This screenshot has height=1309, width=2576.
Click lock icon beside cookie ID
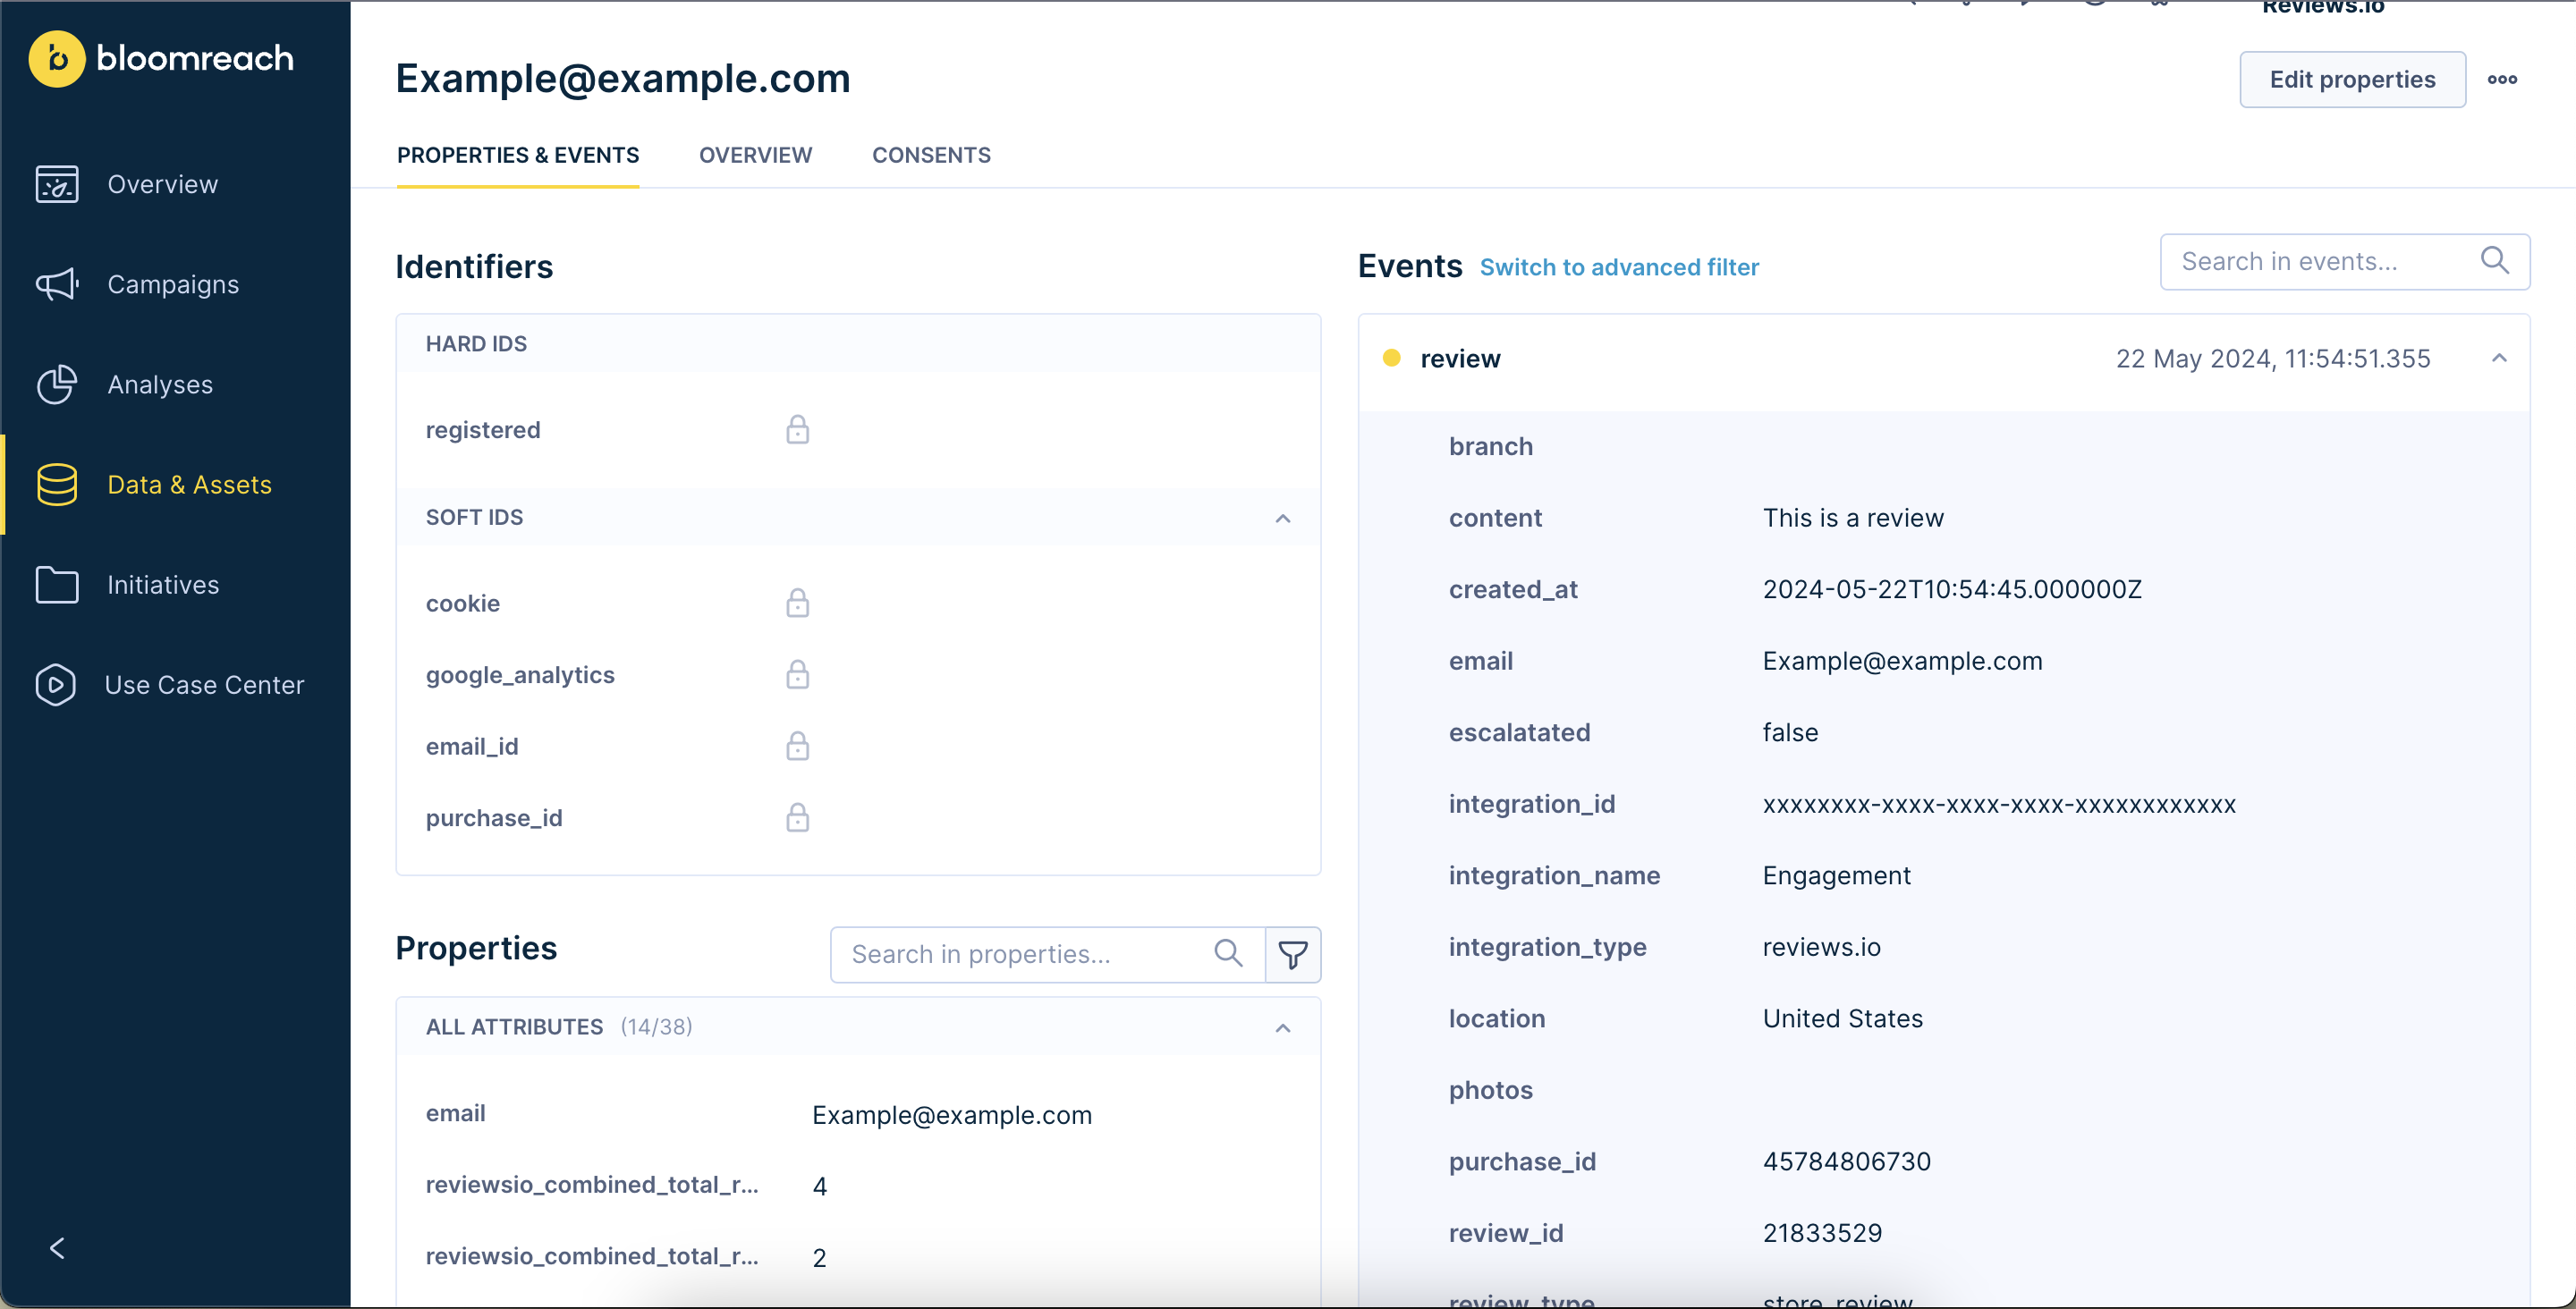(797, 603)
